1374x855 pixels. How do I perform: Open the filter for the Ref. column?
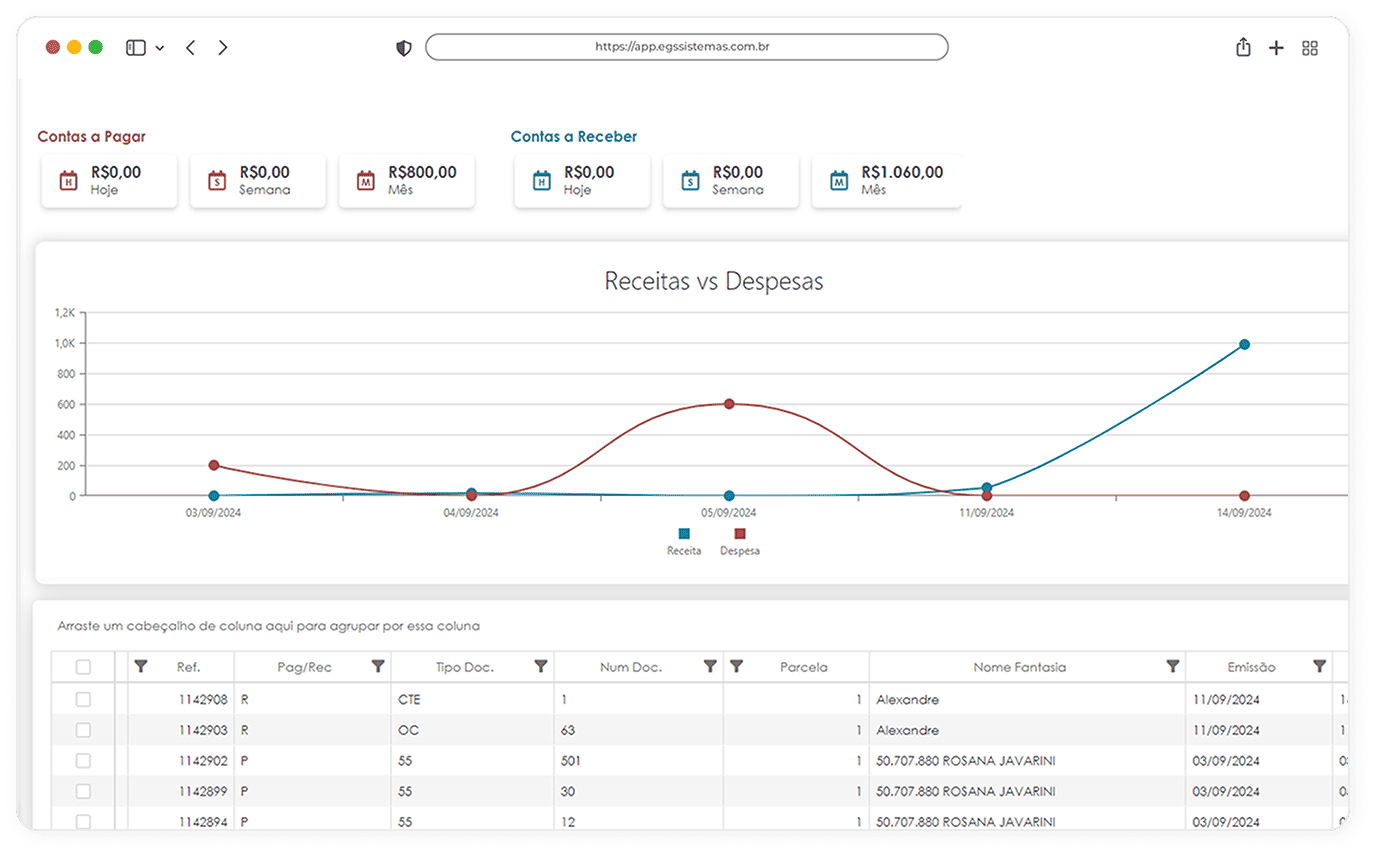click(141, 666)
